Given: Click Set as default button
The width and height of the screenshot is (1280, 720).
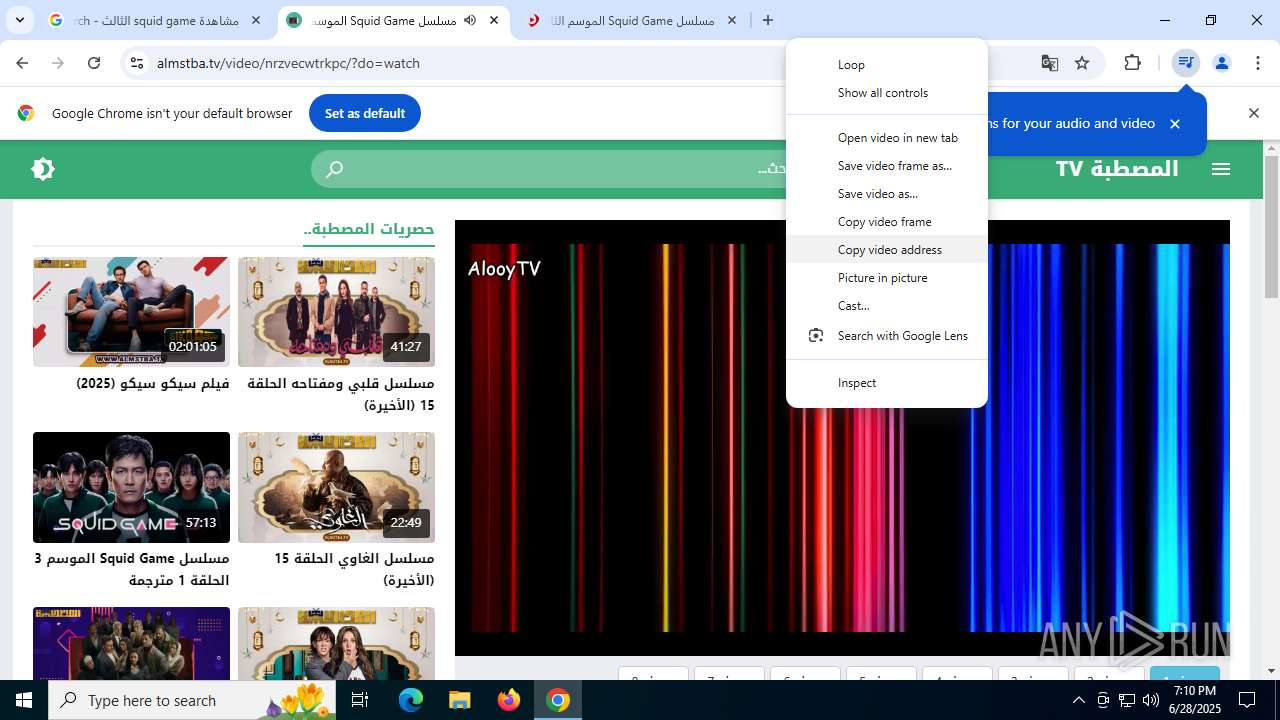Looking at the screenshot, I should point(365,113).
